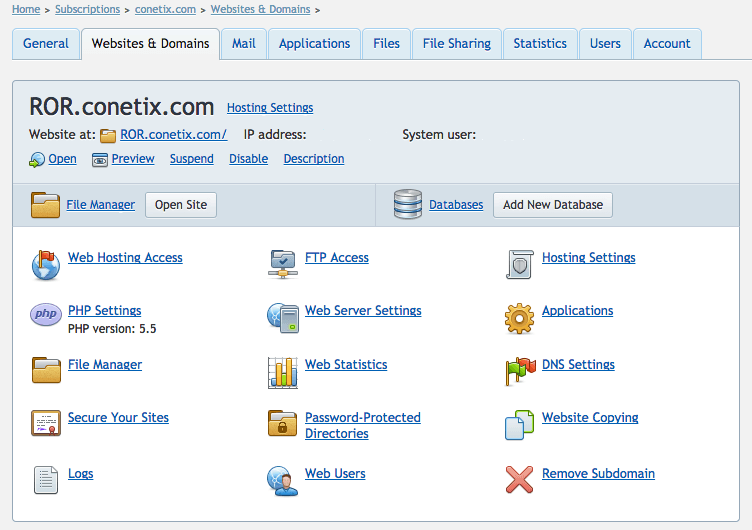Click the Web Hosting Access globe icon
The image size is (752, 530).
(46, 265)
